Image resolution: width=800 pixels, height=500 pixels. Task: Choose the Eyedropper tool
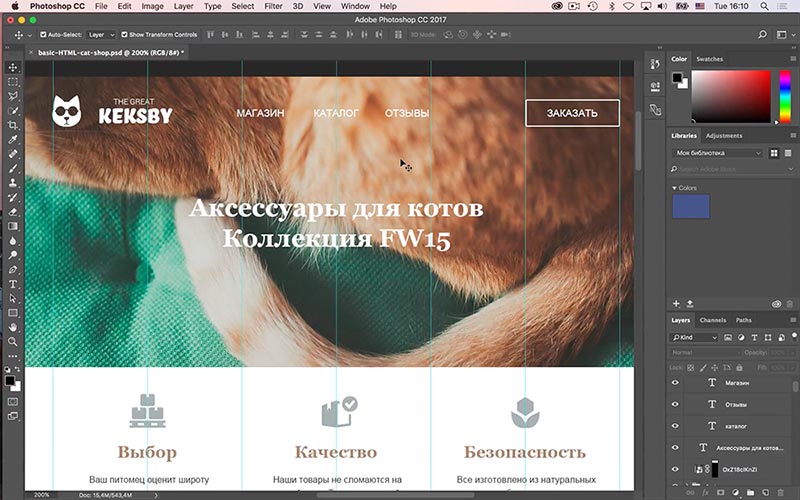click(12, 140)
